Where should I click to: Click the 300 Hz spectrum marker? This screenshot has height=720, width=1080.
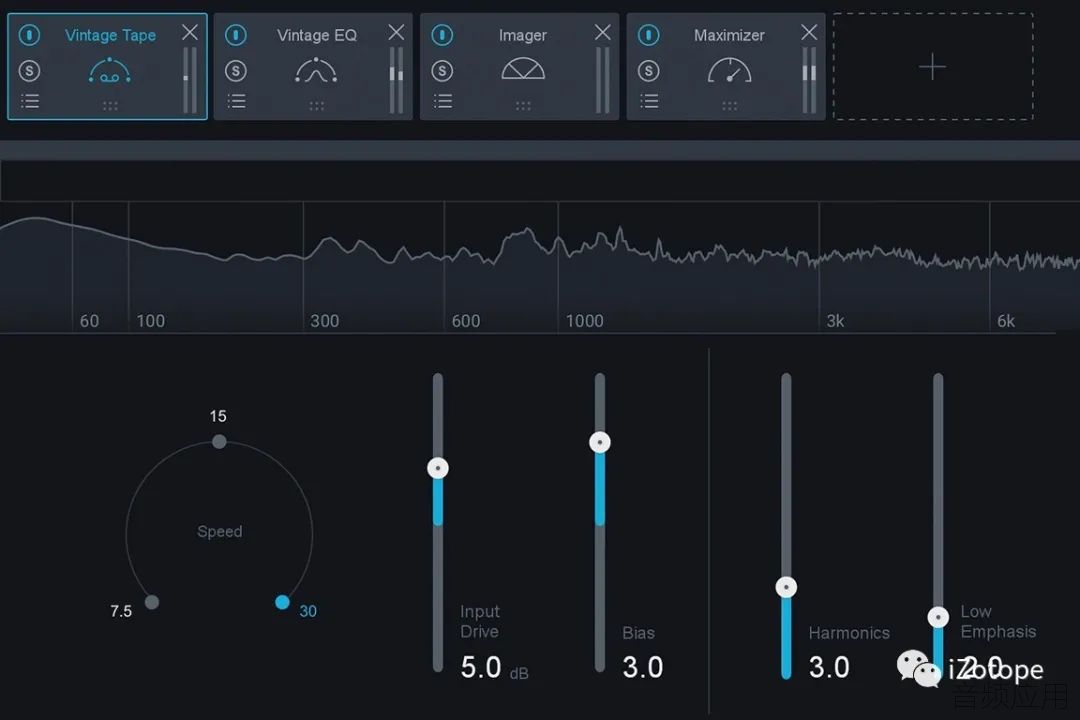[324, 320]
